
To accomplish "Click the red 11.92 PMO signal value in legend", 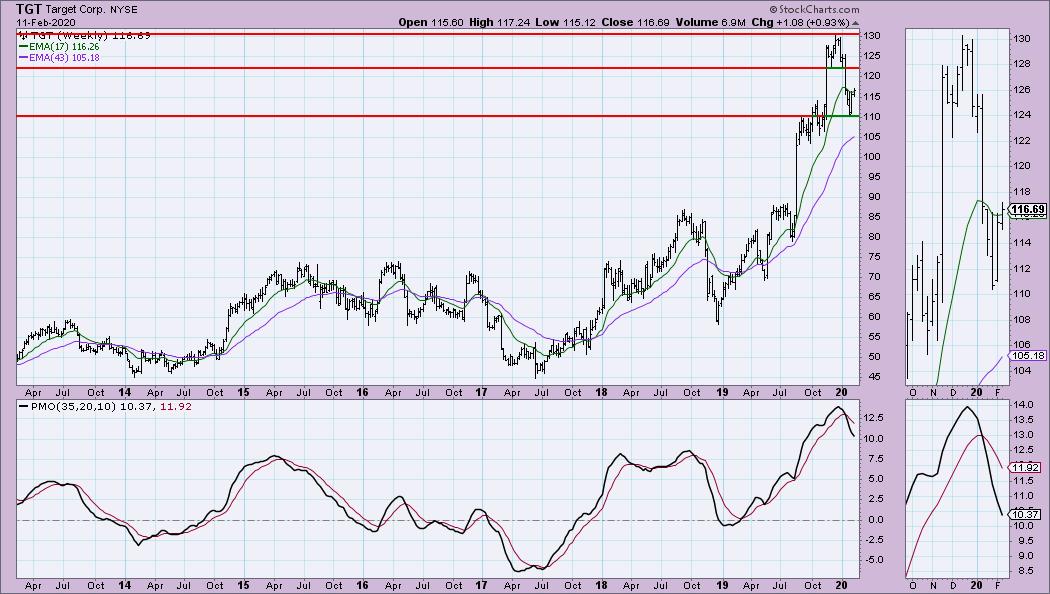I will coord(176,406).
